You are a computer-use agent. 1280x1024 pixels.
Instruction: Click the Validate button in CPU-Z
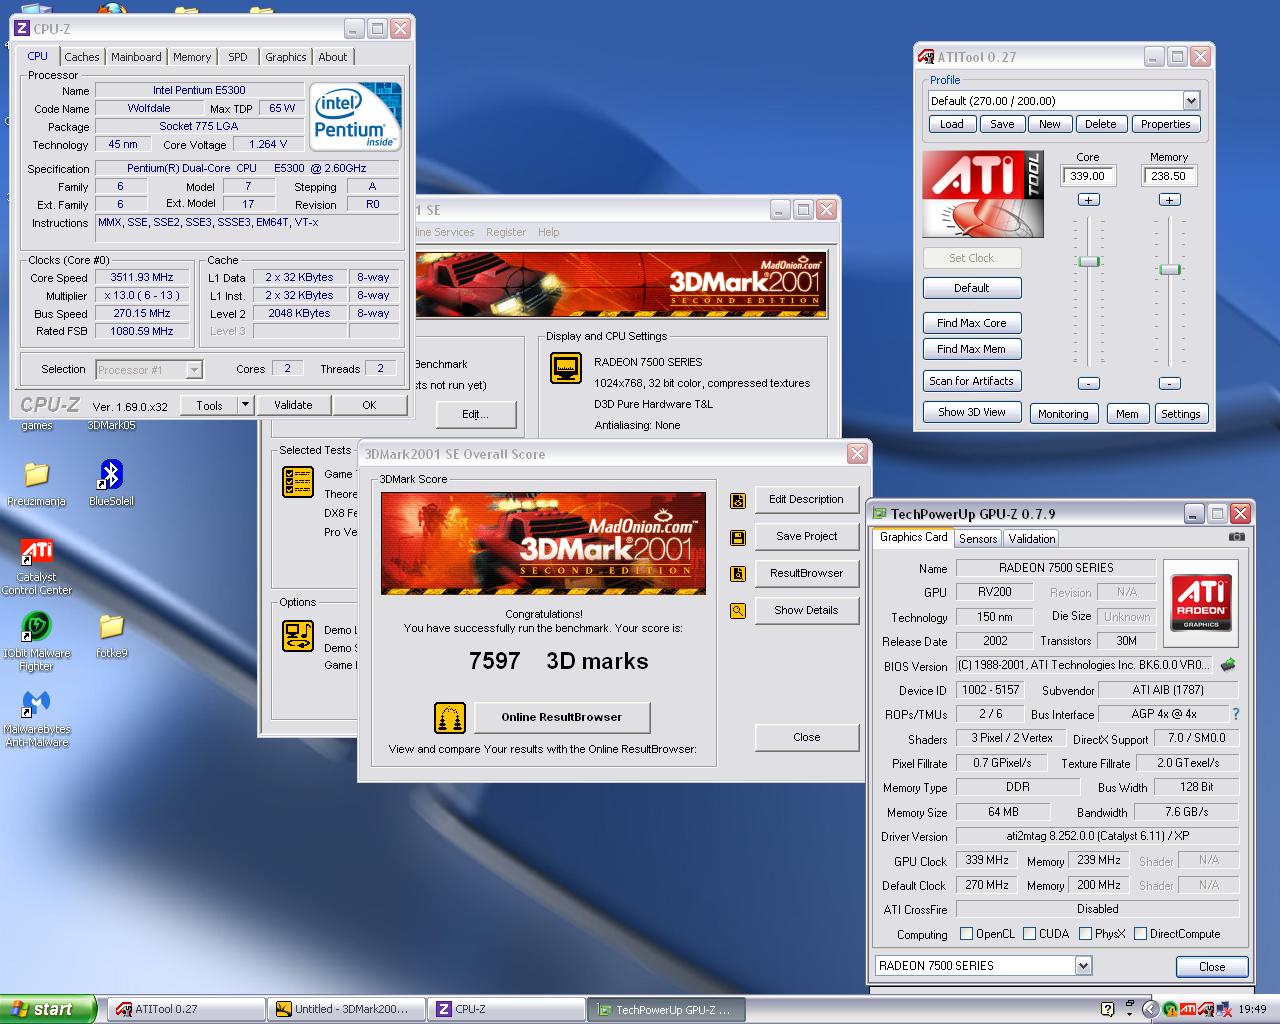point(293,405)
